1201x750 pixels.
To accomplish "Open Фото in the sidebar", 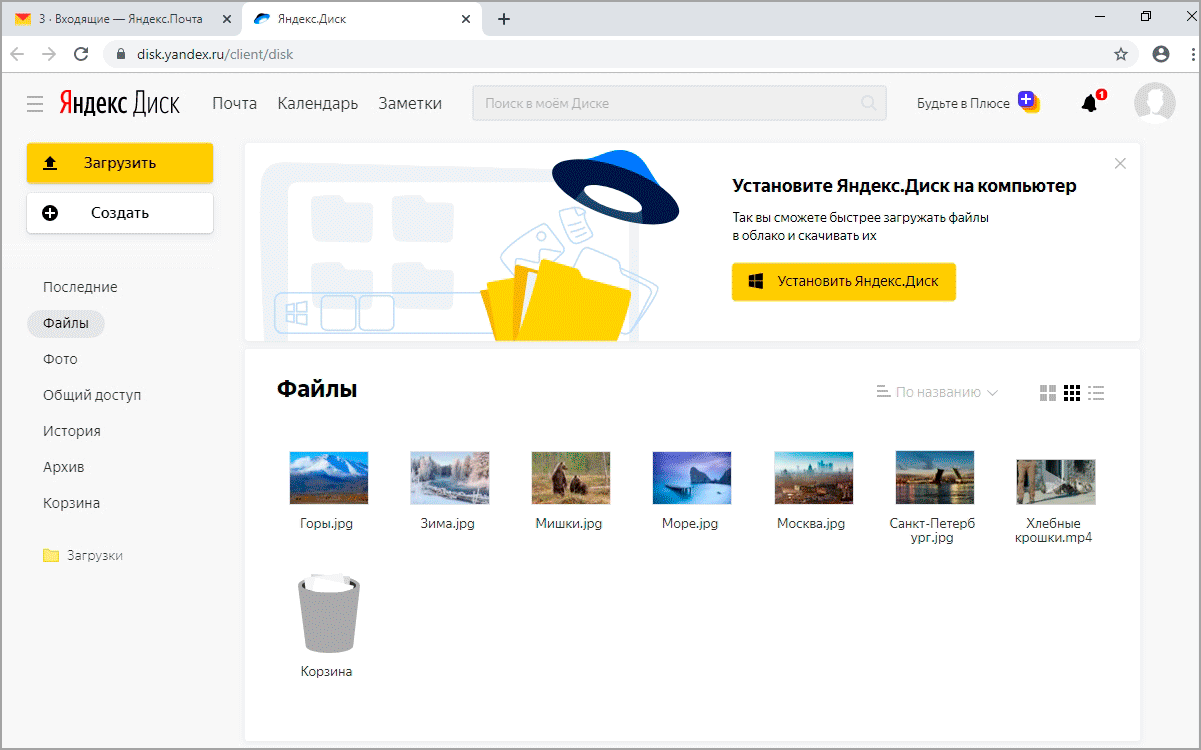I will (x=60, y=359).
